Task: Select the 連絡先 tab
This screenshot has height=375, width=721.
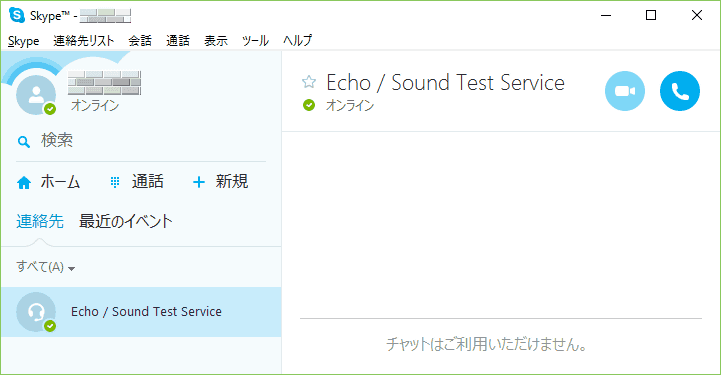Action: tap(40, 222)
